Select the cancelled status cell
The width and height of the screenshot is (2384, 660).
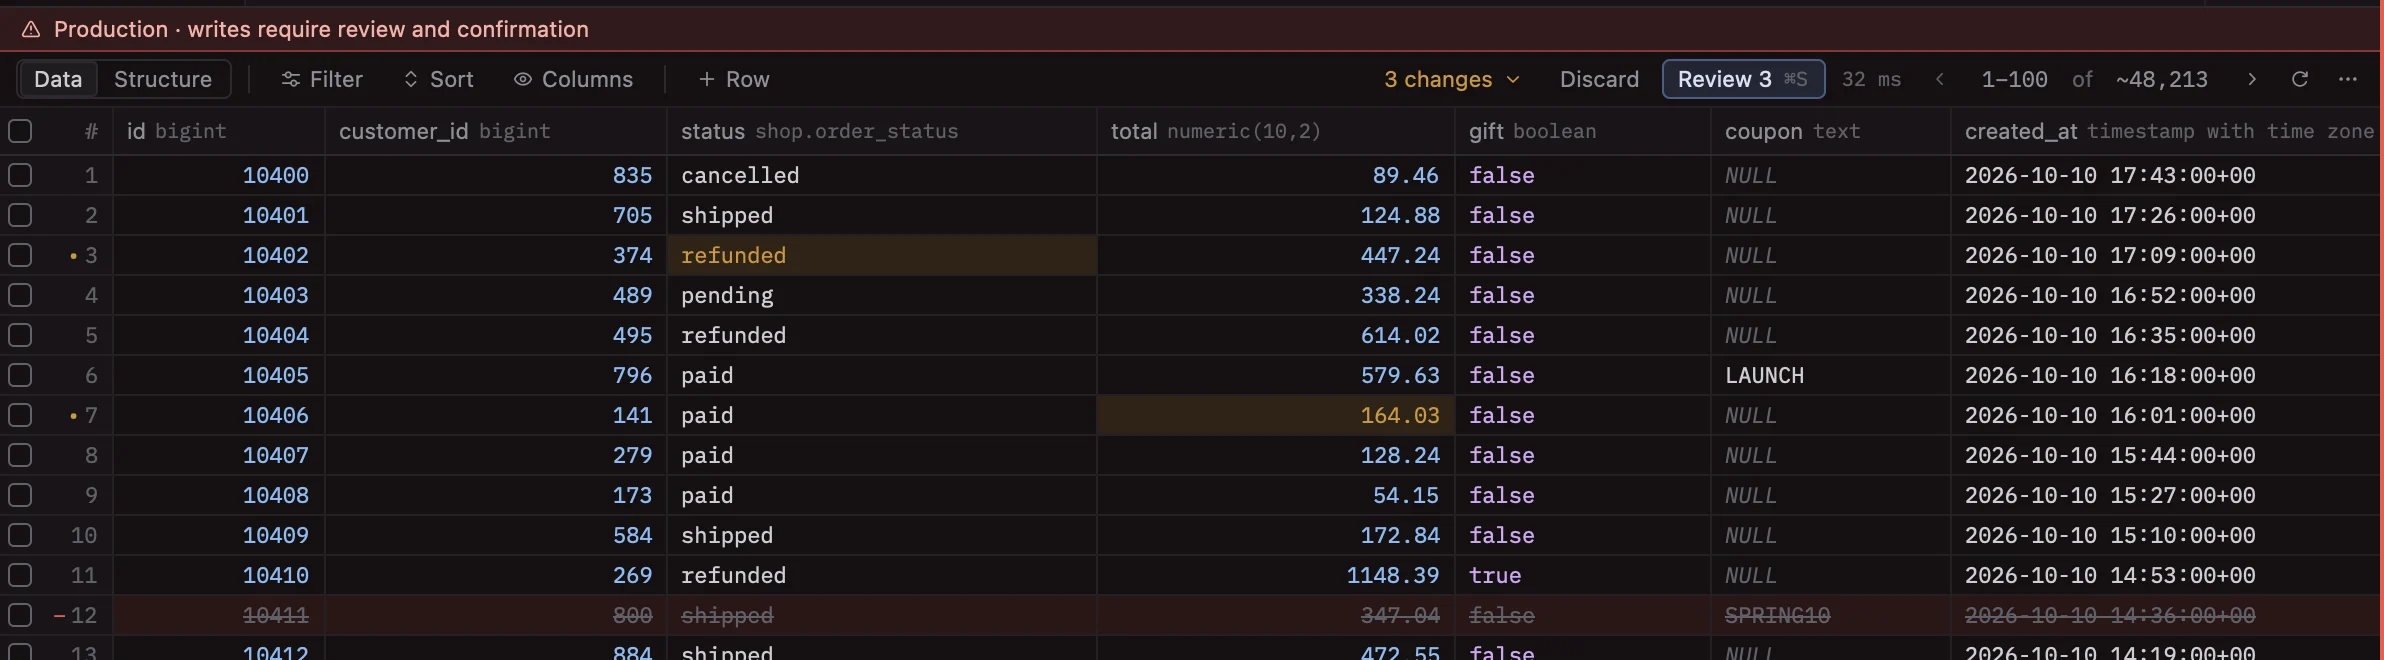[x=882, y=175]
